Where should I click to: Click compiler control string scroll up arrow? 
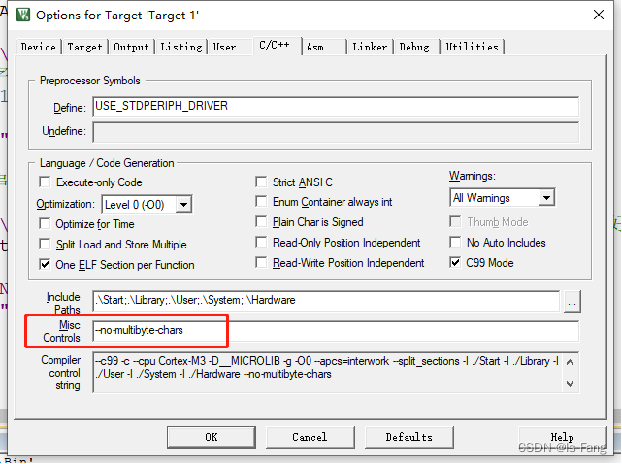pos(570,362)
